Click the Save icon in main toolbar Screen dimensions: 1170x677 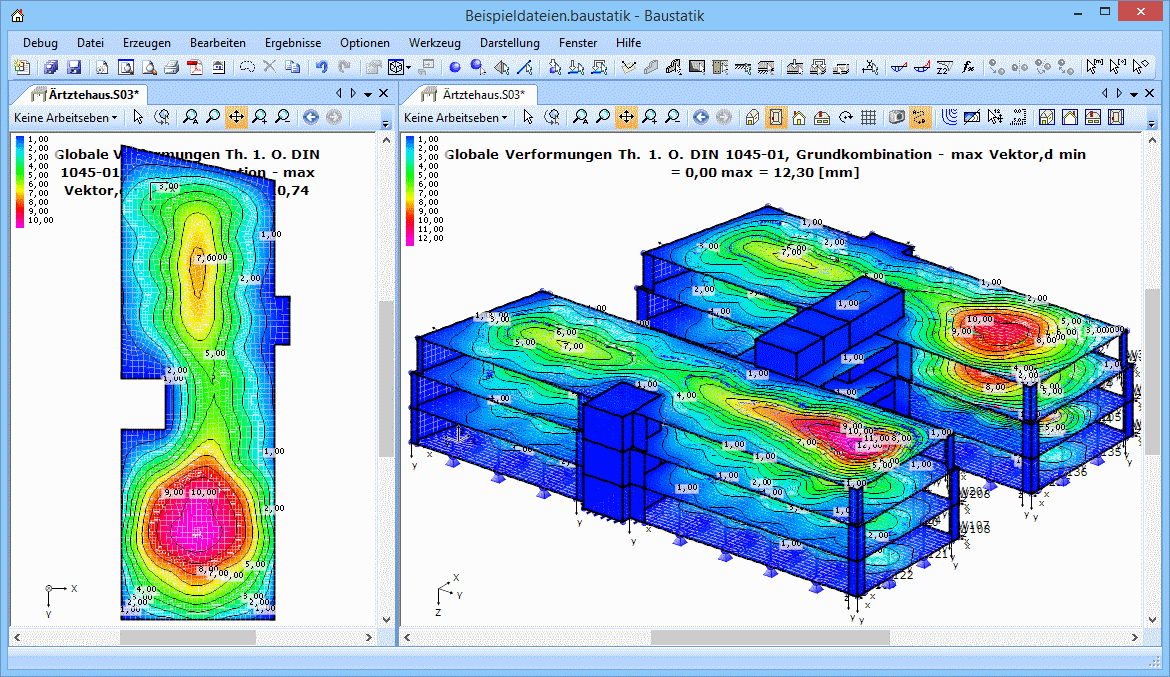[74, 68]
